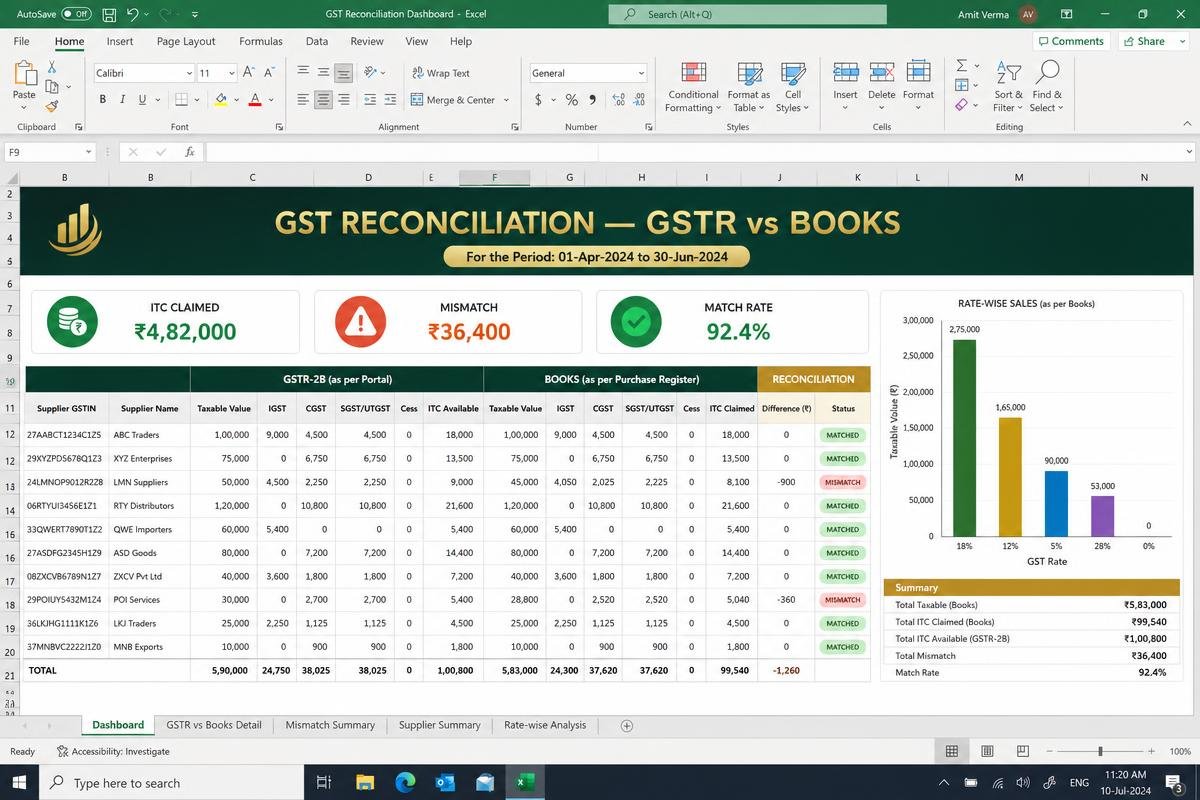
Task: Open the Mismatch Summary sheet tab
Action: point(330,725)
